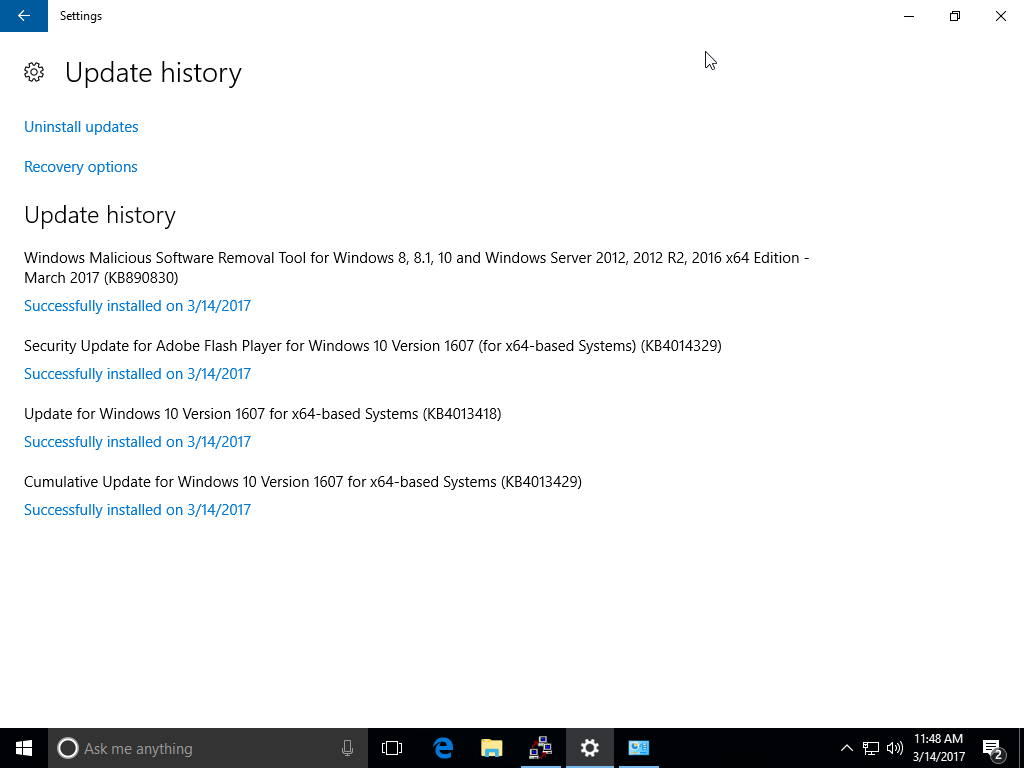This screenshot has height=768, width=1024.
Task: Select Update for Windows 10 KB4013418 text
Action: [x=263, y=413]
